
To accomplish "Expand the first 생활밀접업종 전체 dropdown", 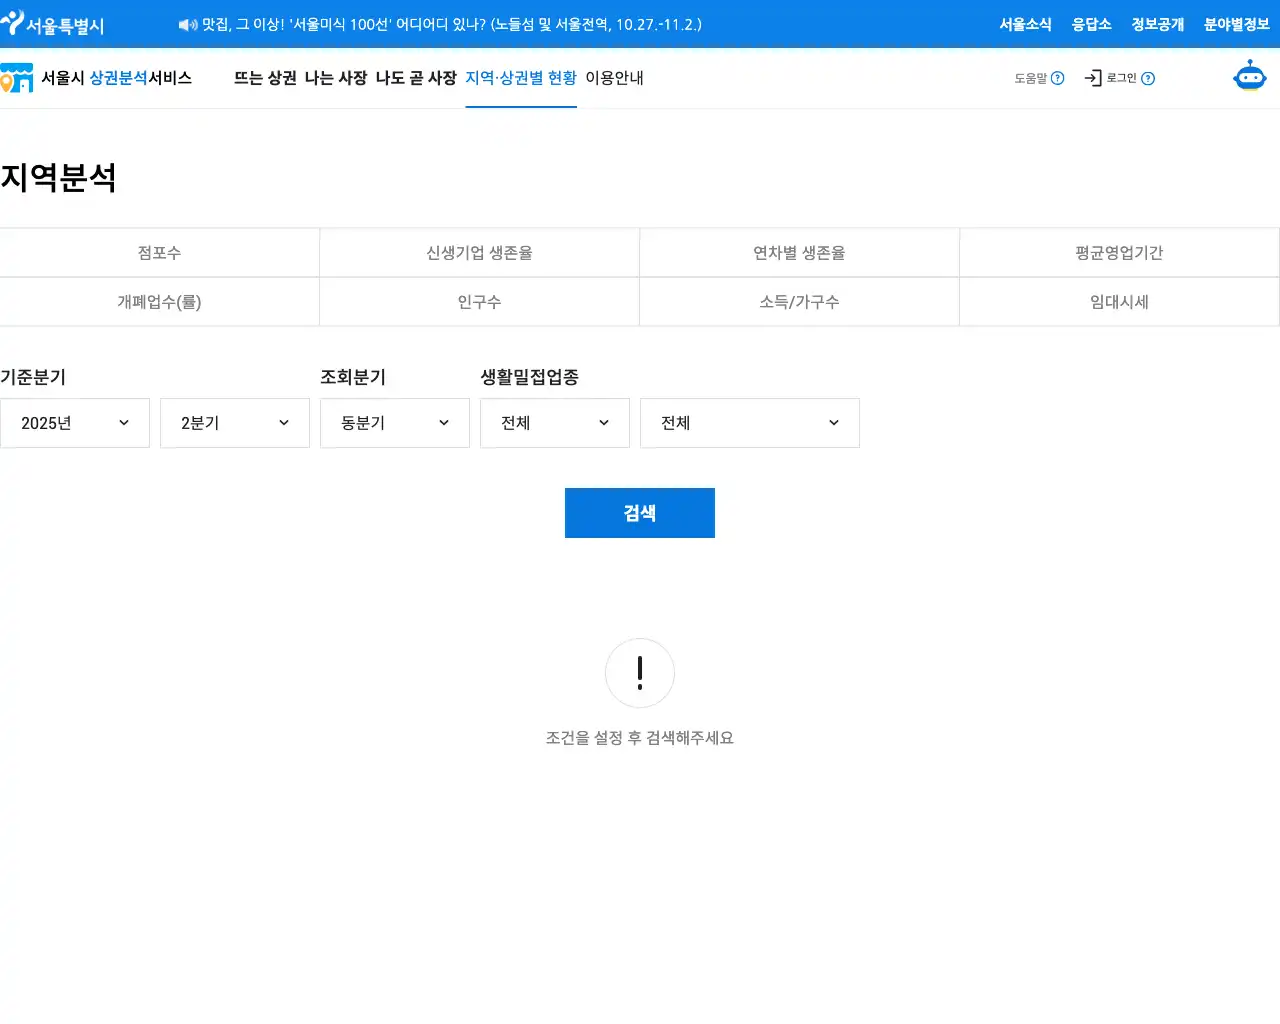I will point(555,423).
